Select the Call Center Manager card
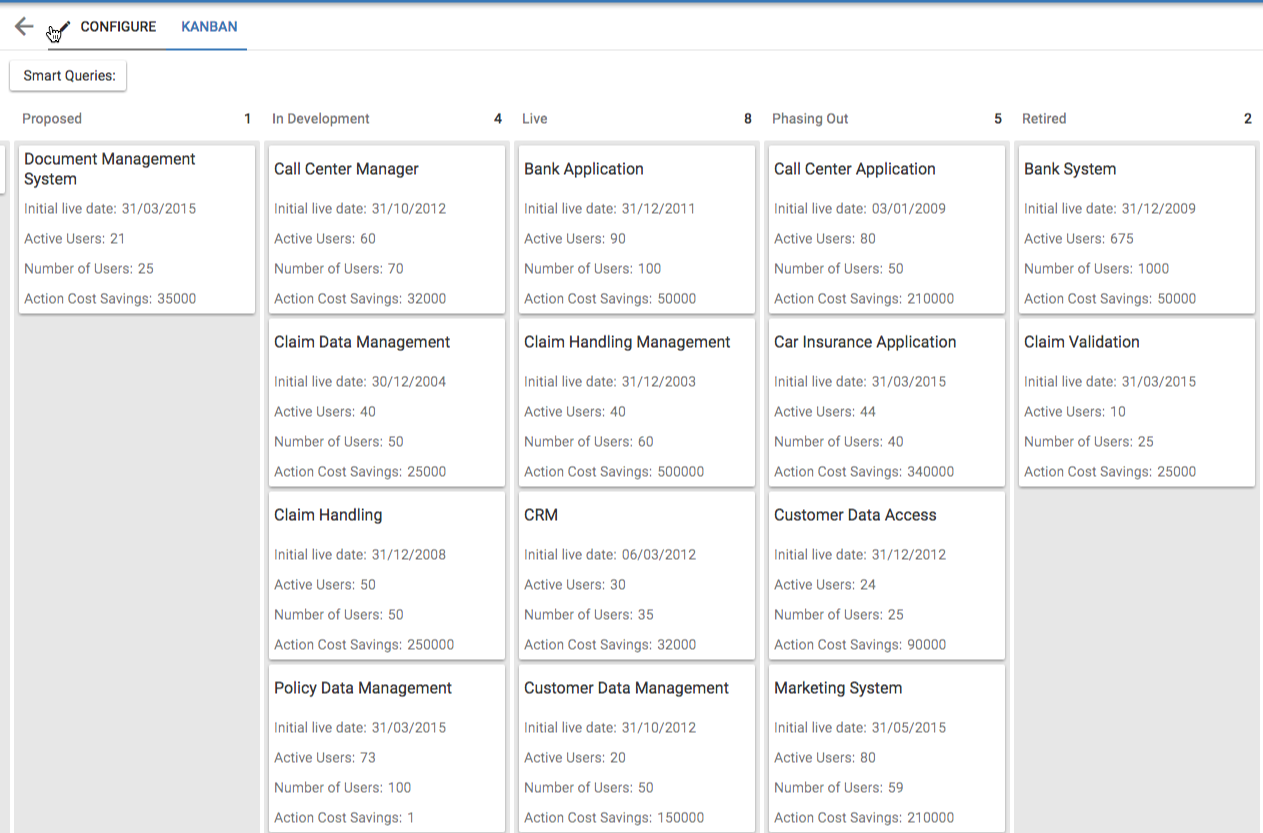The image size is (1263, 833). pos(386,229)
